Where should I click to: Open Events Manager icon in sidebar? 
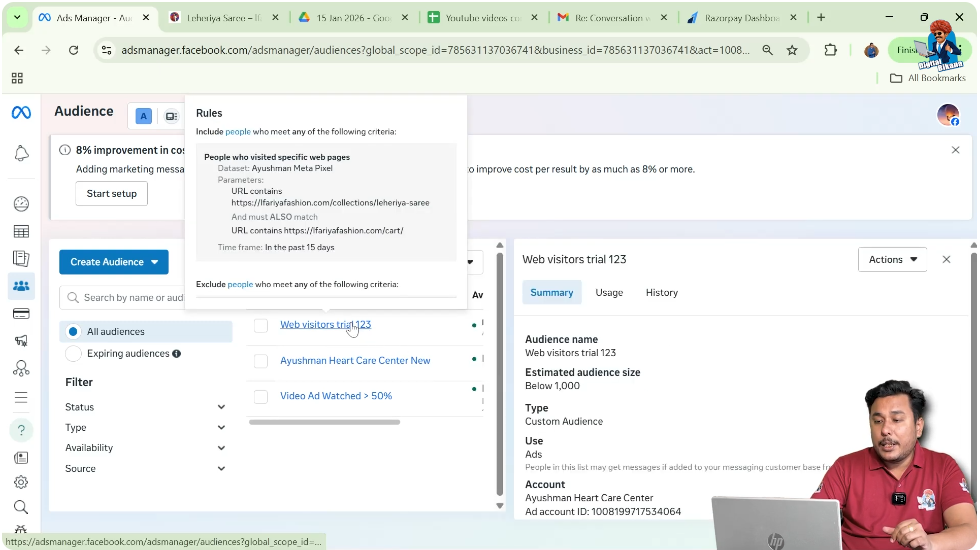(21, 369)
